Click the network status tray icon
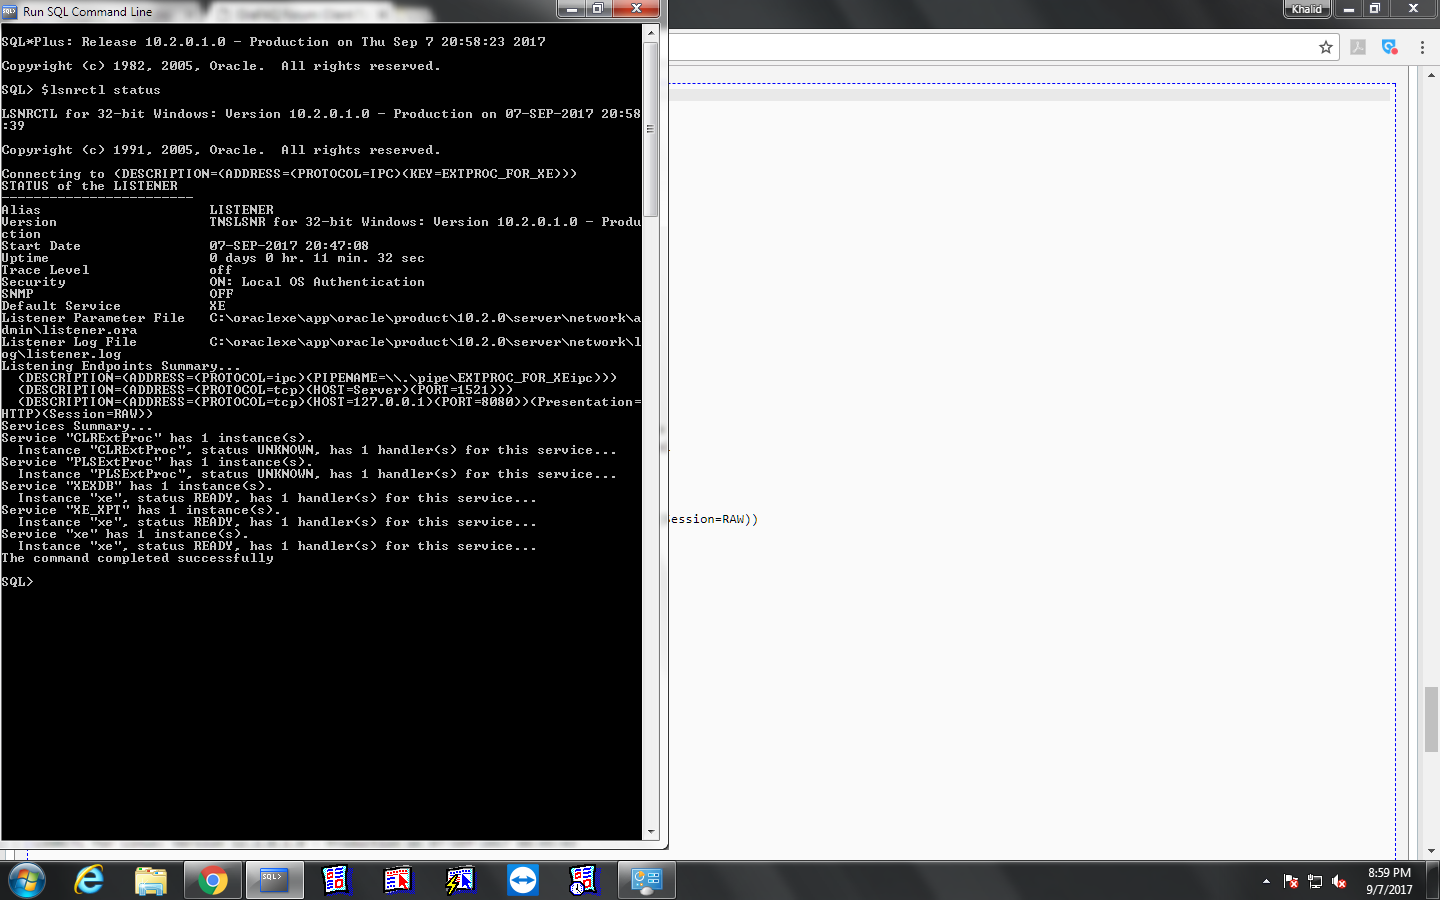This screenshot has width=1440, height=900. 1315,881
